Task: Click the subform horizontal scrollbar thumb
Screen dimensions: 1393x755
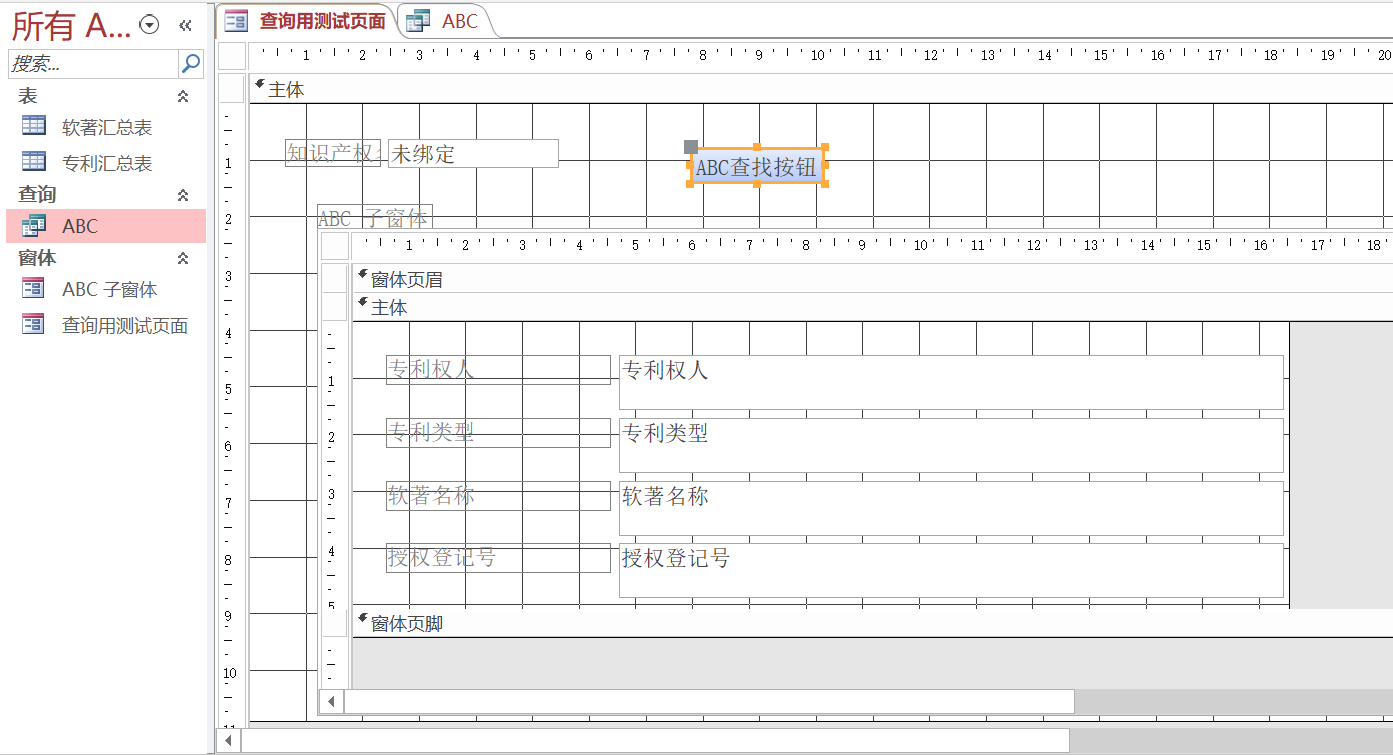Action: (x=709, y=701)
